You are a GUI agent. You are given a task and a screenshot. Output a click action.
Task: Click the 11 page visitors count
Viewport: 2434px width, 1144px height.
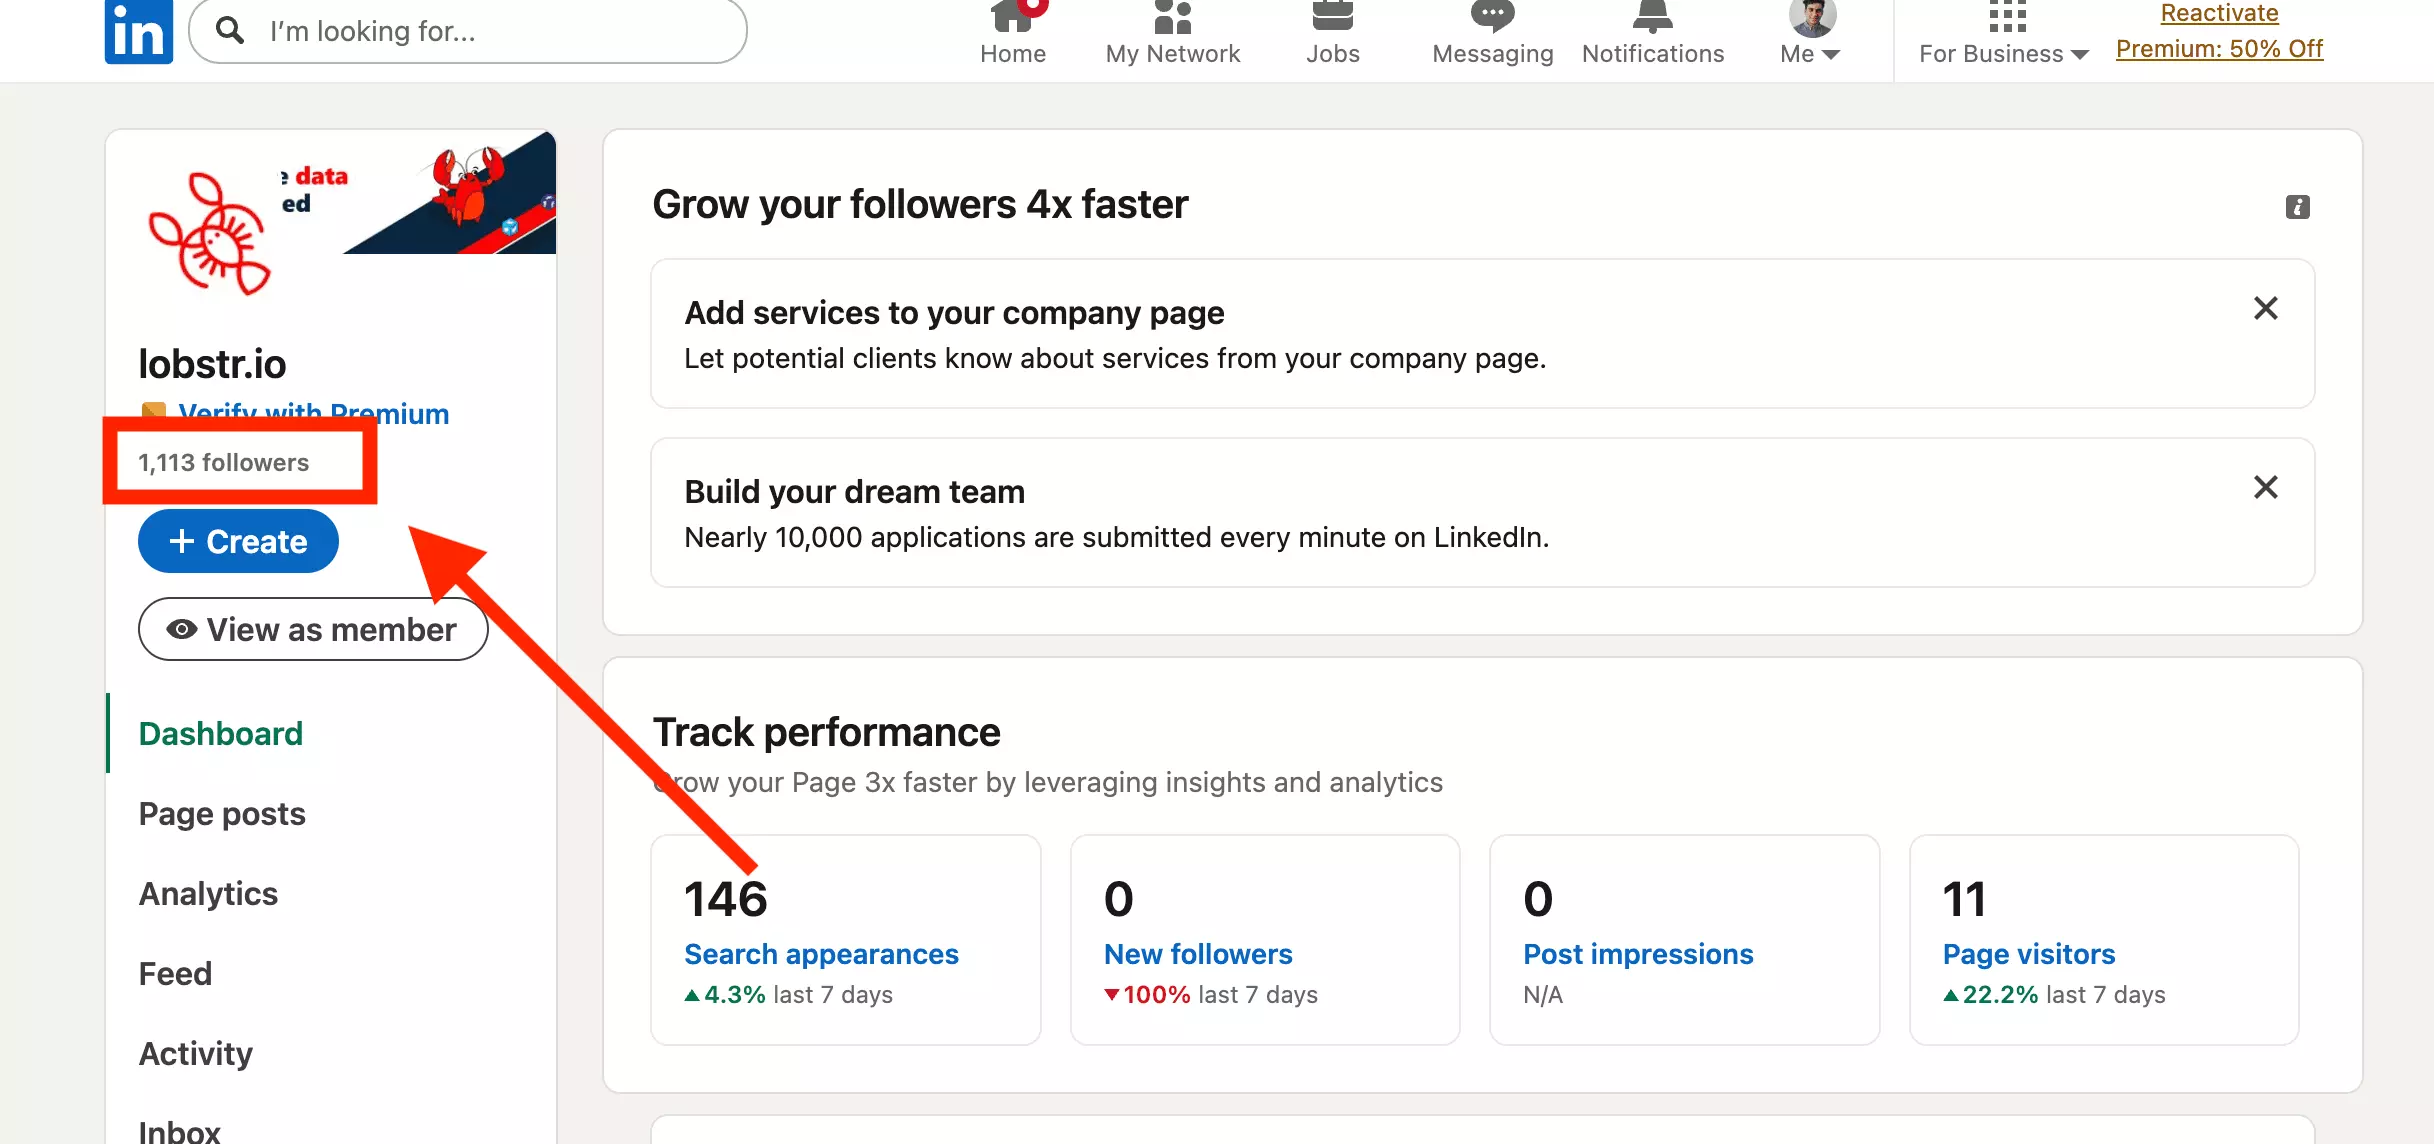[x=1964, y=898]
